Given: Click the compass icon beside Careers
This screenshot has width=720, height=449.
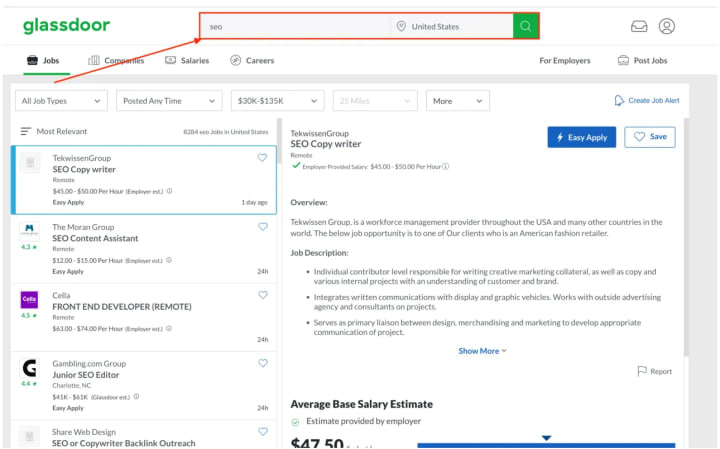Looking at the screenshot, I should (236, 60).
